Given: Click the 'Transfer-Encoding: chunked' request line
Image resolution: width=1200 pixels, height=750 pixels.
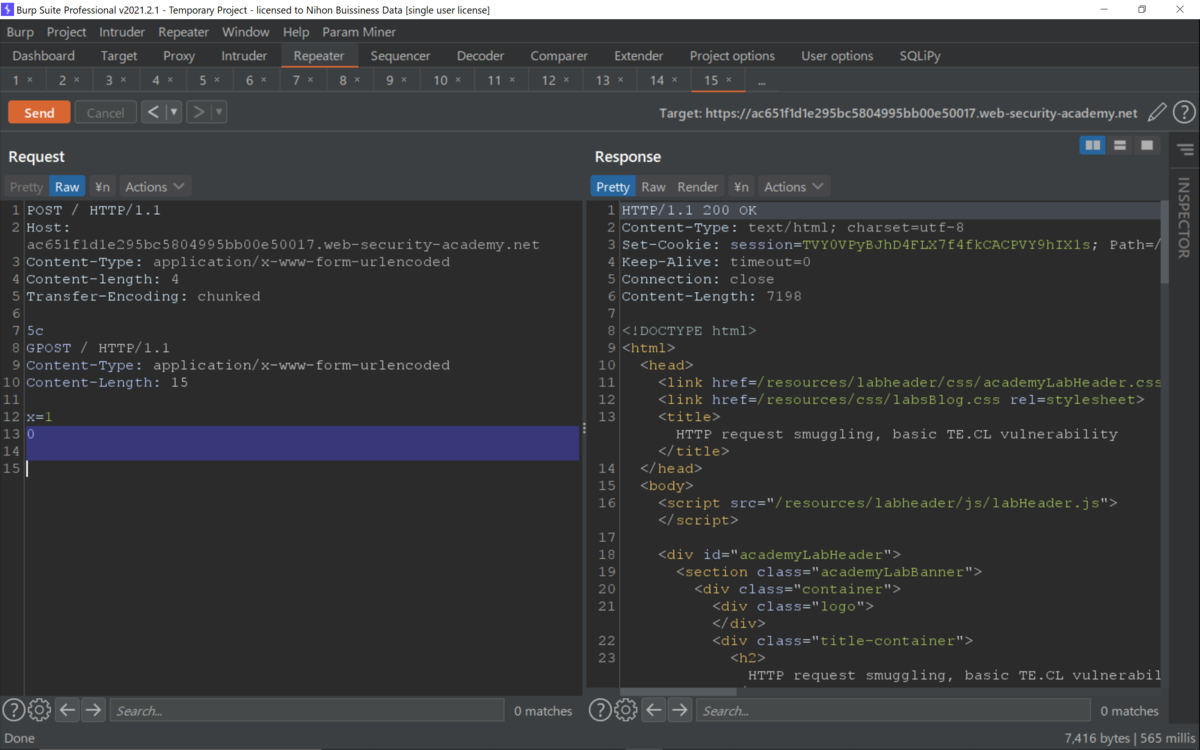Looking at the screenshot, I should pyautogui.click(x=143, y=296).
